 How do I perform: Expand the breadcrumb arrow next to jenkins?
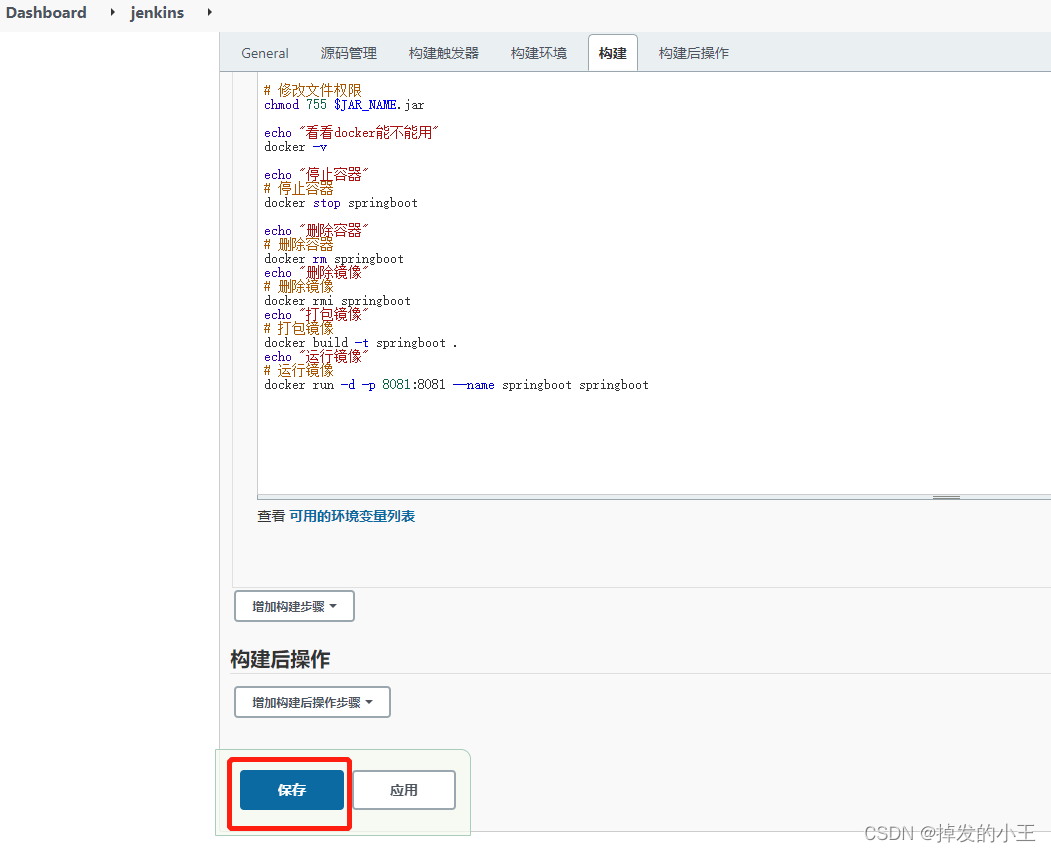tap(208, 14)
